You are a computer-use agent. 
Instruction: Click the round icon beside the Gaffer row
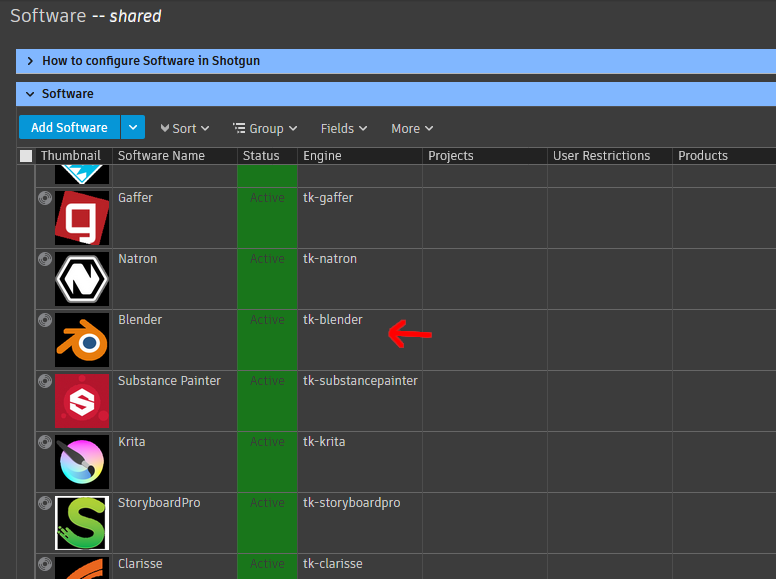45,198
